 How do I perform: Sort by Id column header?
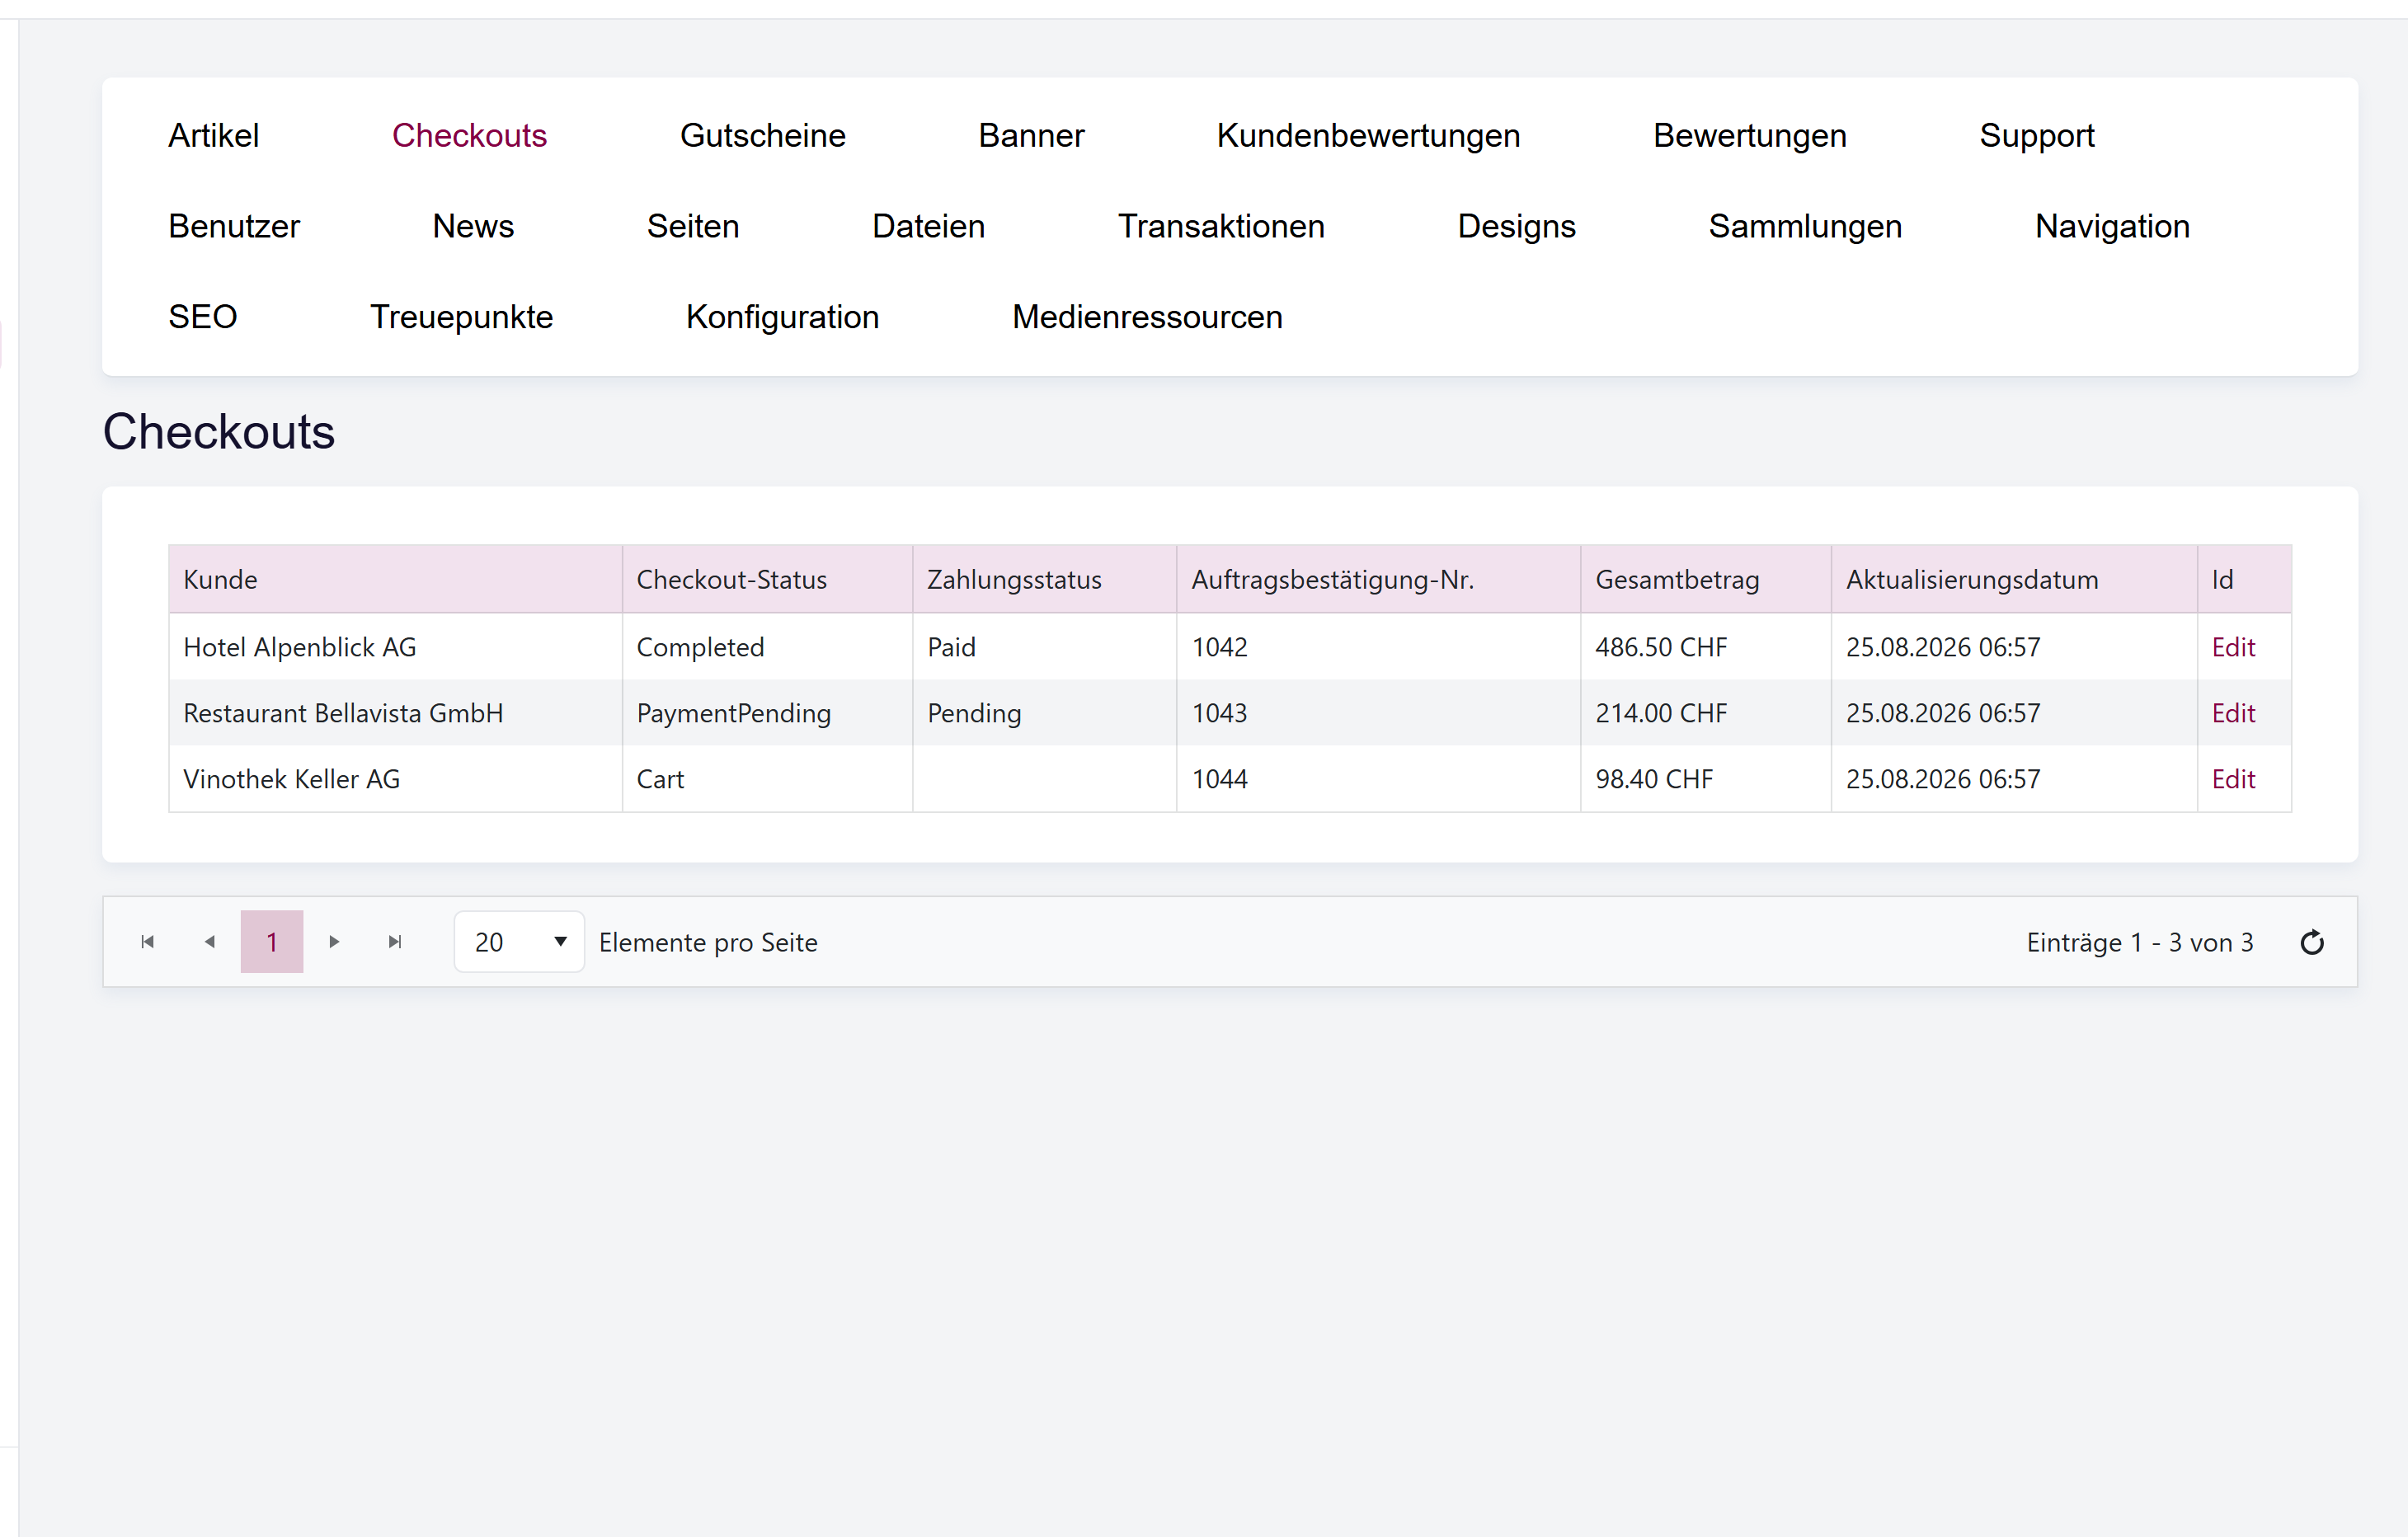[x=2244, y=580]
